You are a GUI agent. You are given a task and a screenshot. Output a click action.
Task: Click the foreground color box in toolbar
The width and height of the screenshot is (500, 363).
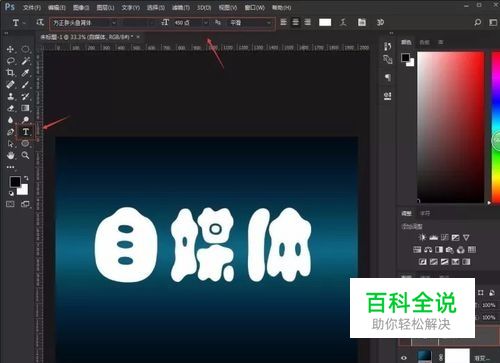15,182
